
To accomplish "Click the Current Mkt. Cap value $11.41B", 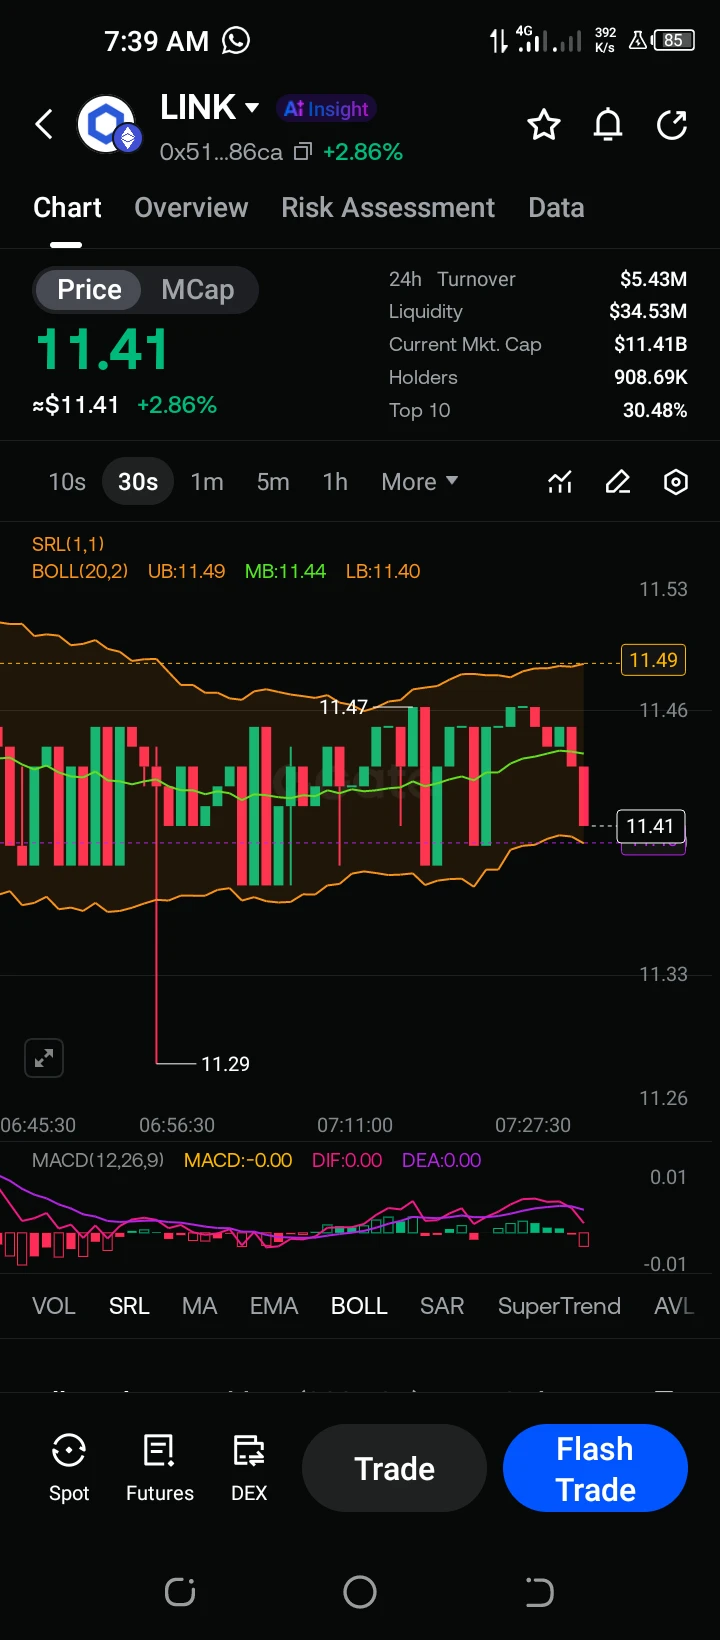I will click(650, 344).
